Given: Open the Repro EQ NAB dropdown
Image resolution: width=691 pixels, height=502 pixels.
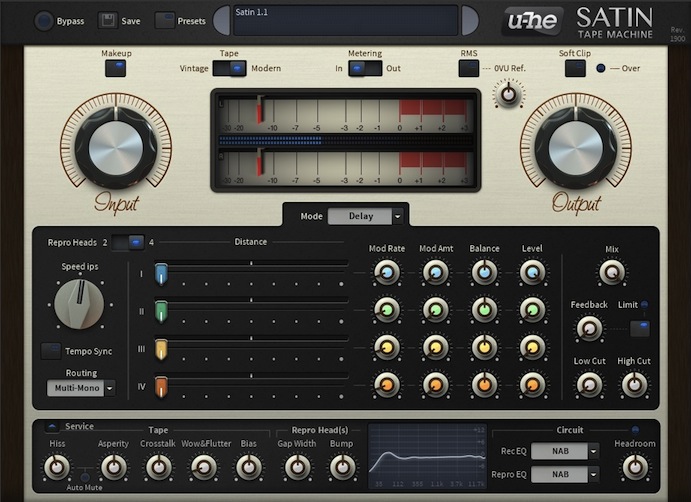Looking at the screenshot, I should tap(560, 475).
